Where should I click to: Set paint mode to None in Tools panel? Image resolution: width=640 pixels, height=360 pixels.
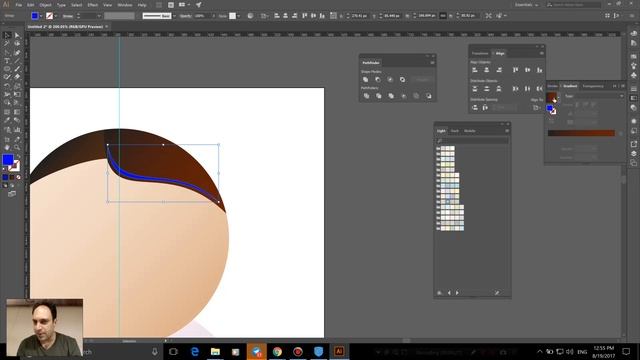tap(18, 177)
